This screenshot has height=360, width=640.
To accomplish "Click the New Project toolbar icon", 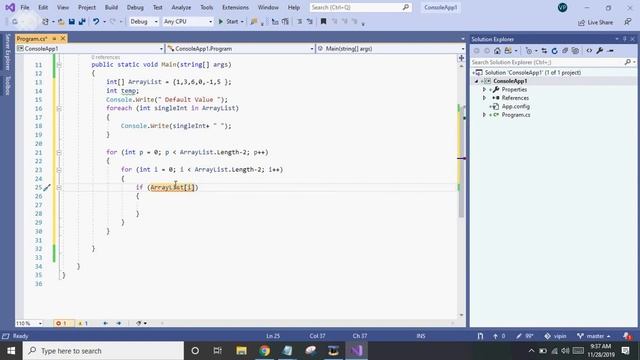I will (x=45, y=22).
